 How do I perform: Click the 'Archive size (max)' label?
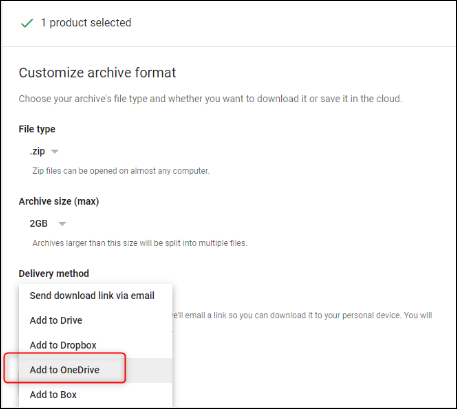pyautogui.click(x=59, y=201)
